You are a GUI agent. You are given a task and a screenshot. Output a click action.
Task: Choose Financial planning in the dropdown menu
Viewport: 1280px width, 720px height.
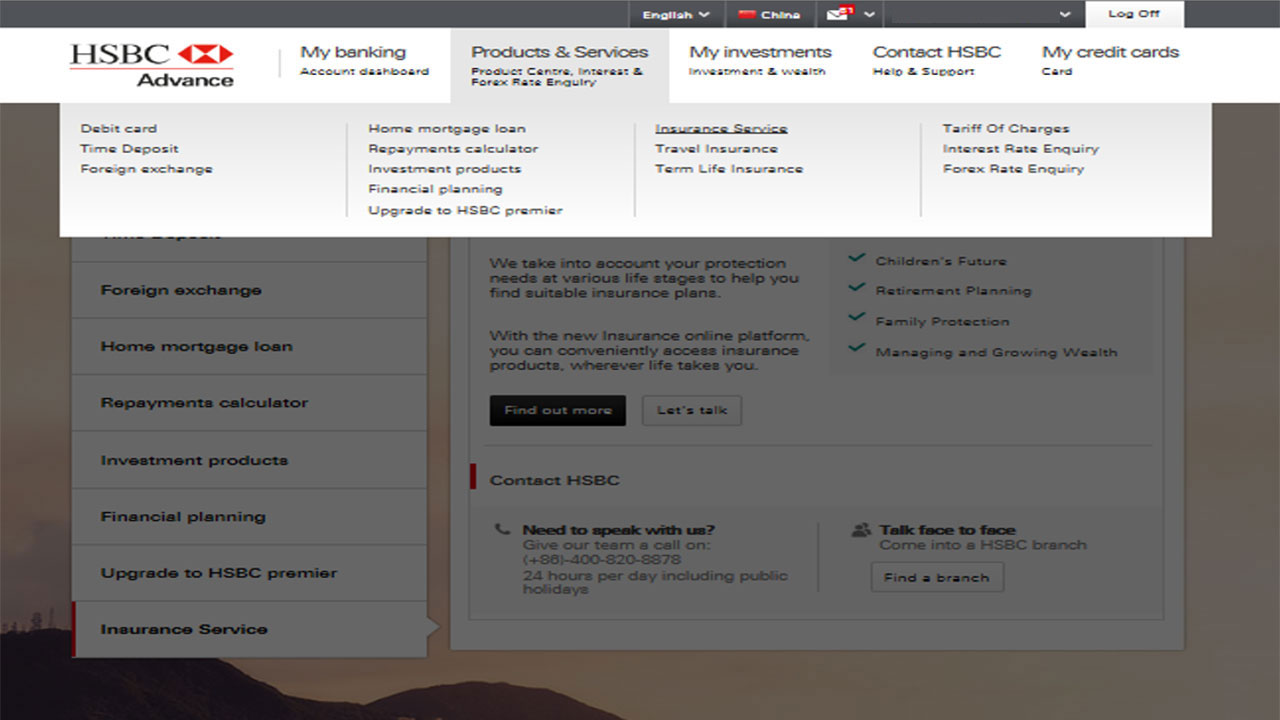[x=435, y=189]
